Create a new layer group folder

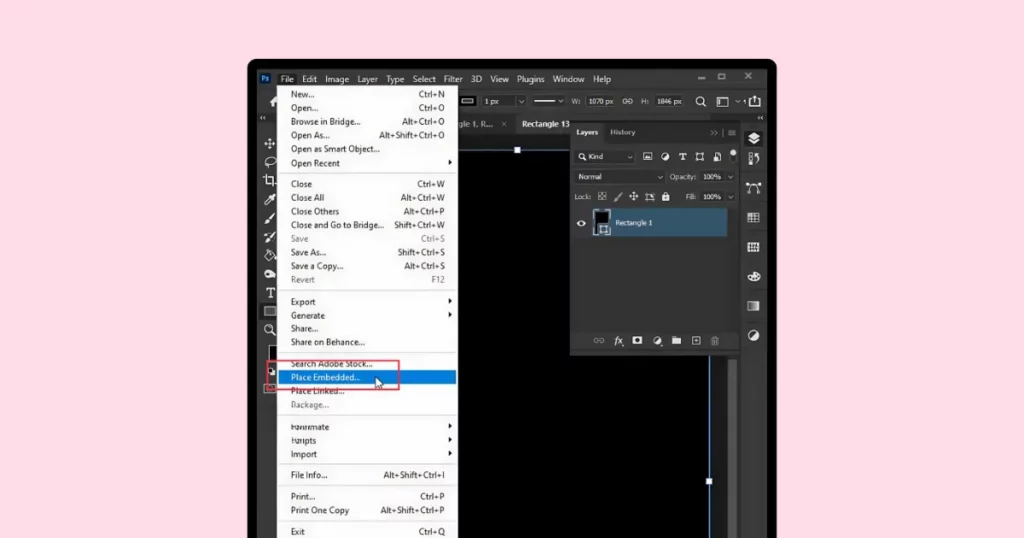pyautogui.click(x=677, y=341)
